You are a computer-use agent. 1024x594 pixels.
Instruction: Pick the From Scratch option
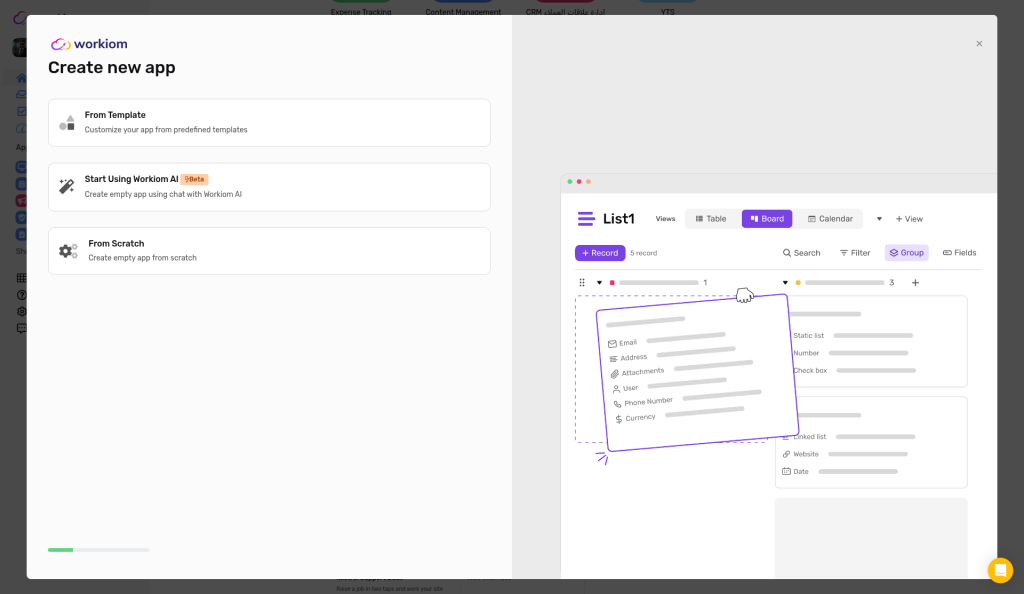tap(269, 251)
